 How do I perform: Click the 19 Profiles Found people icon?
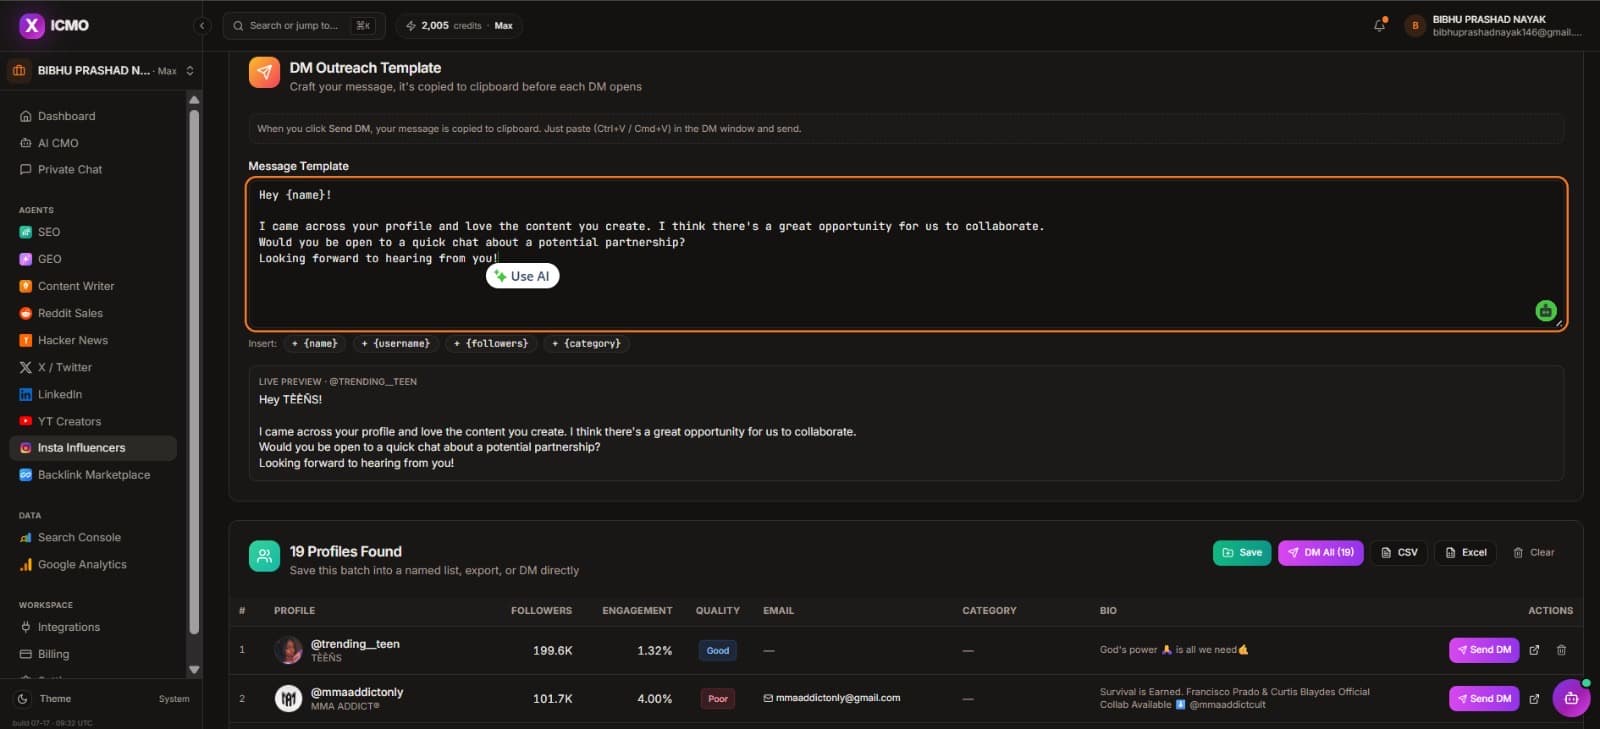[x=264, y=556]
